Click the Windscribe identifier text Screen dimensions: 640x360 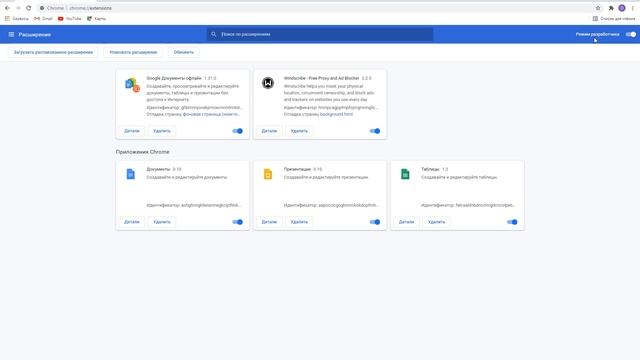[x=331, y=107]
